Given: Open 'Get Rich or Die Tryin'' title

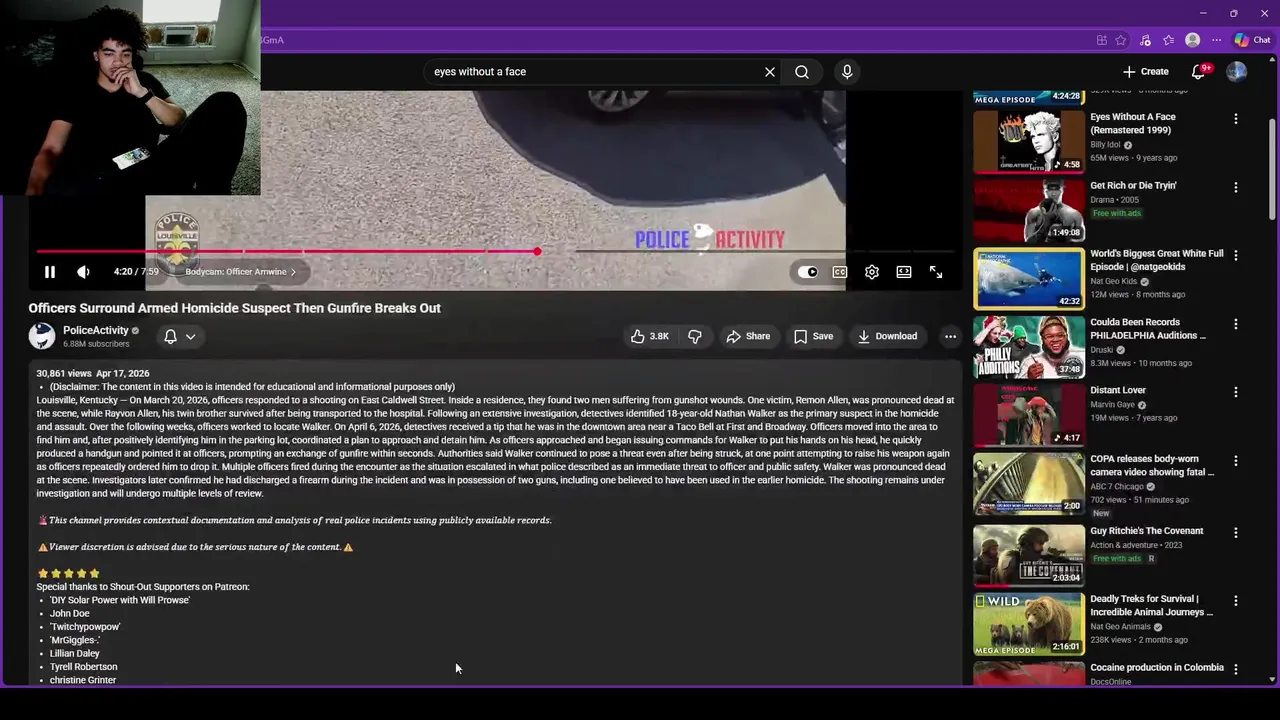Looking at the screenshot, I should point(1133,186).
